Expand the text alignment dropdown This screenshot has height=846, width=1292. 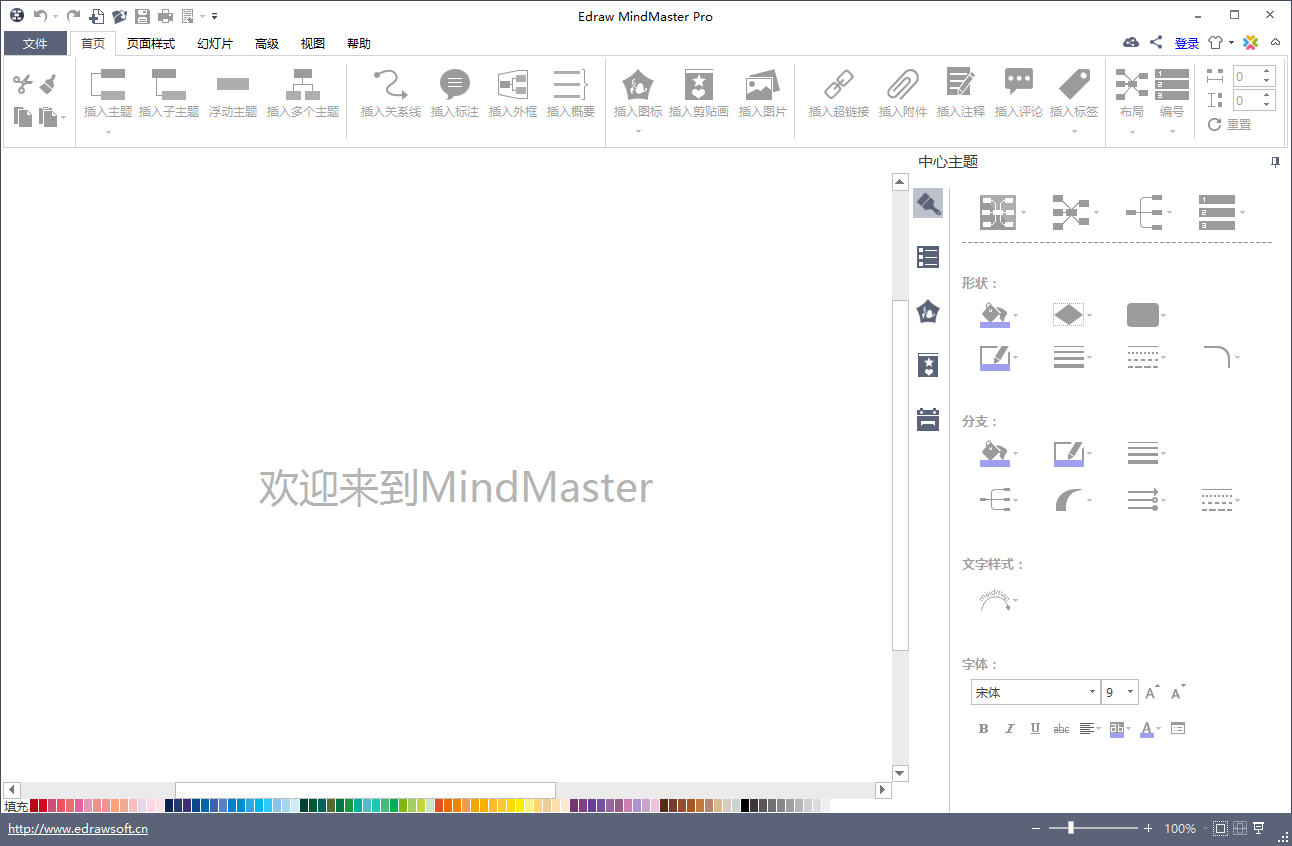[x=1099, y=729]
